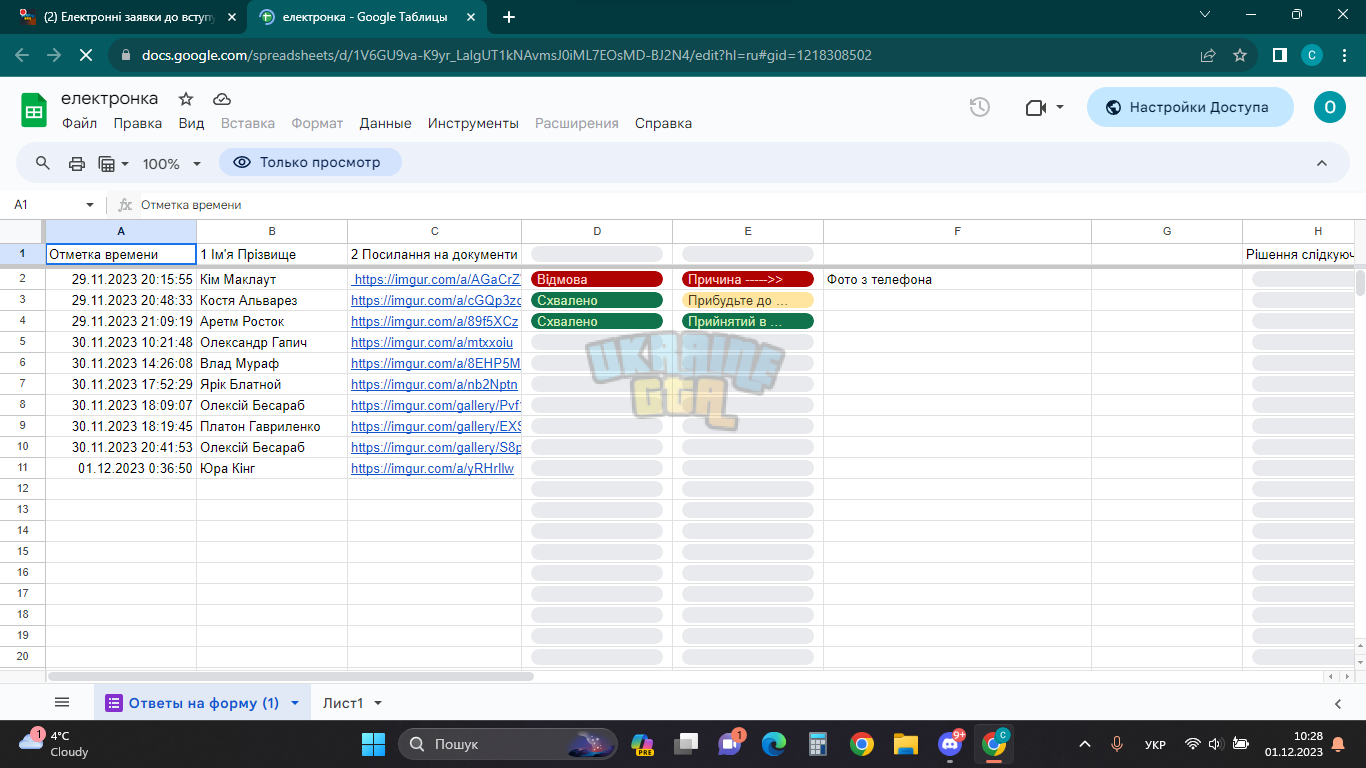This screenshot has height=768, width=1366.
Task: Expand the side panel arrow at bottom right
Action: [x=1338, y=704]
